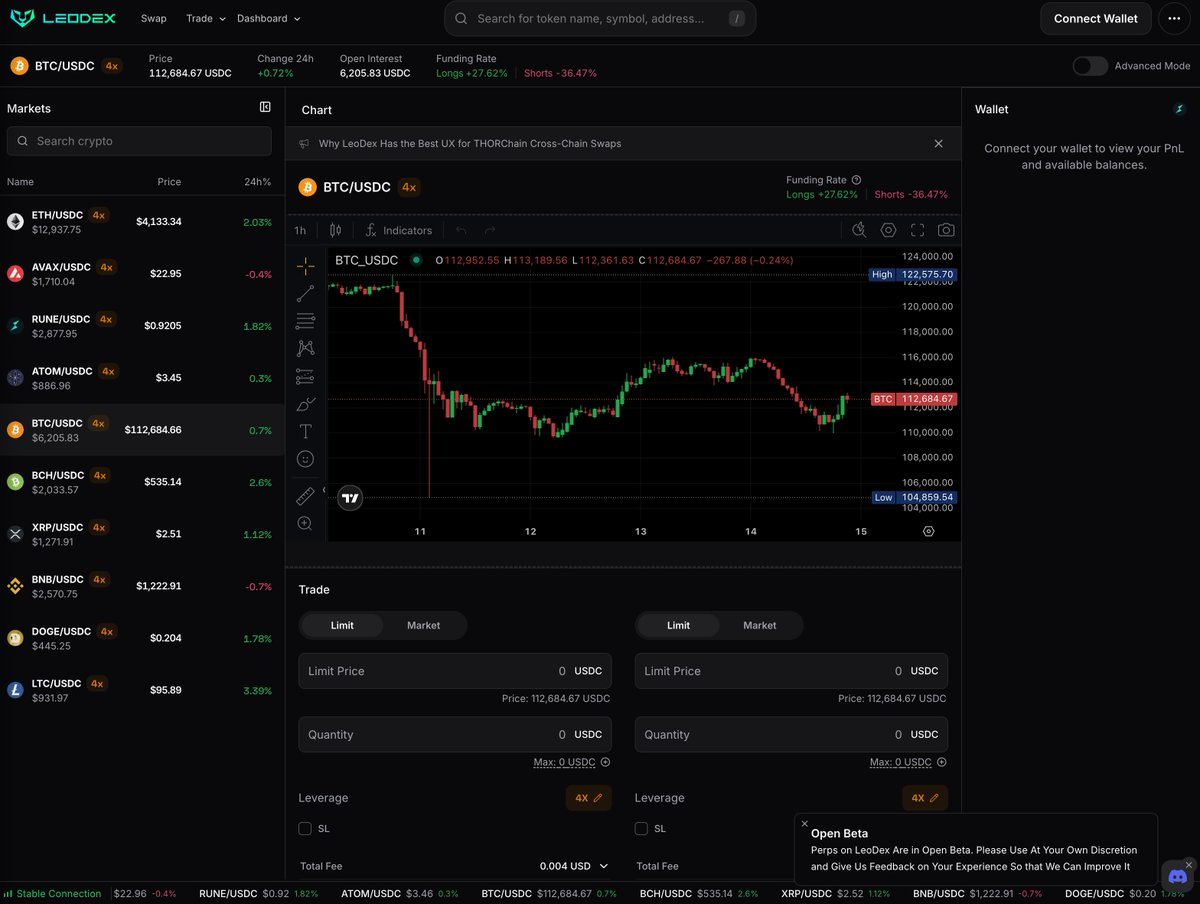Click the ruler measure tool

click(x=305, y=496)
